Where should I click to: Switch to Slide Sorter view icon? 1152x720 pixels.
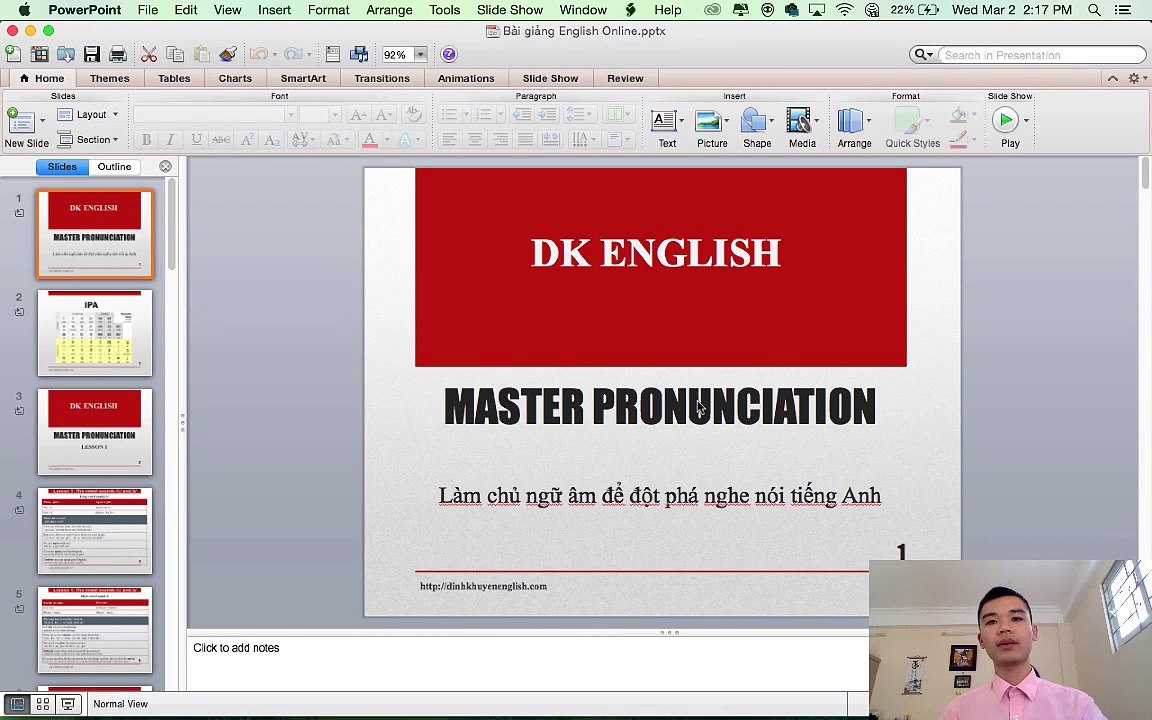43,704
